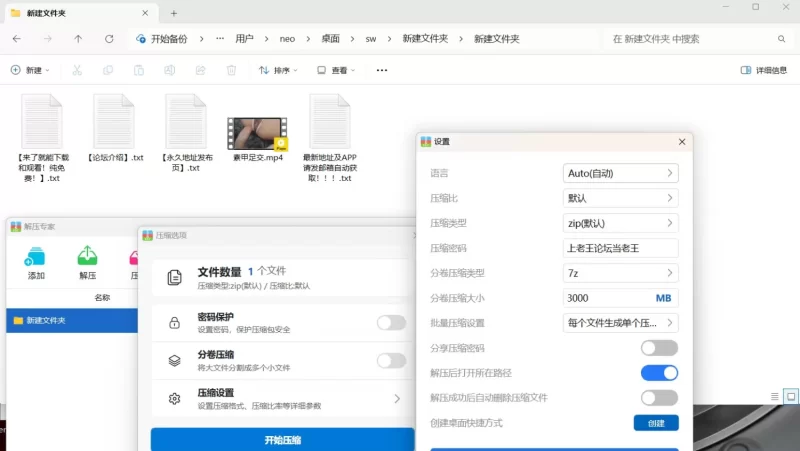Click the 在 新建文件夹 中搜索 box
800x451 pixels.
tap(700, 39)
